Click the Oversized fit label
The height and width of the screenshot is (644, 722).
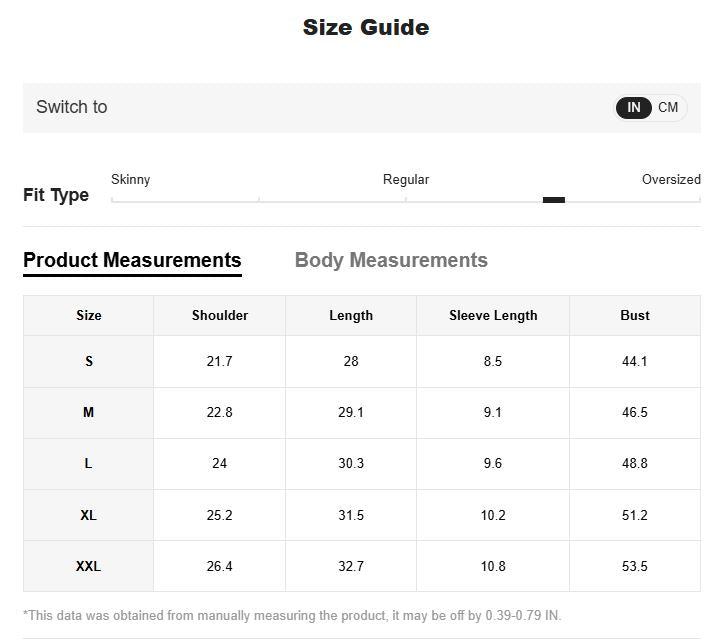click(671, 179)
